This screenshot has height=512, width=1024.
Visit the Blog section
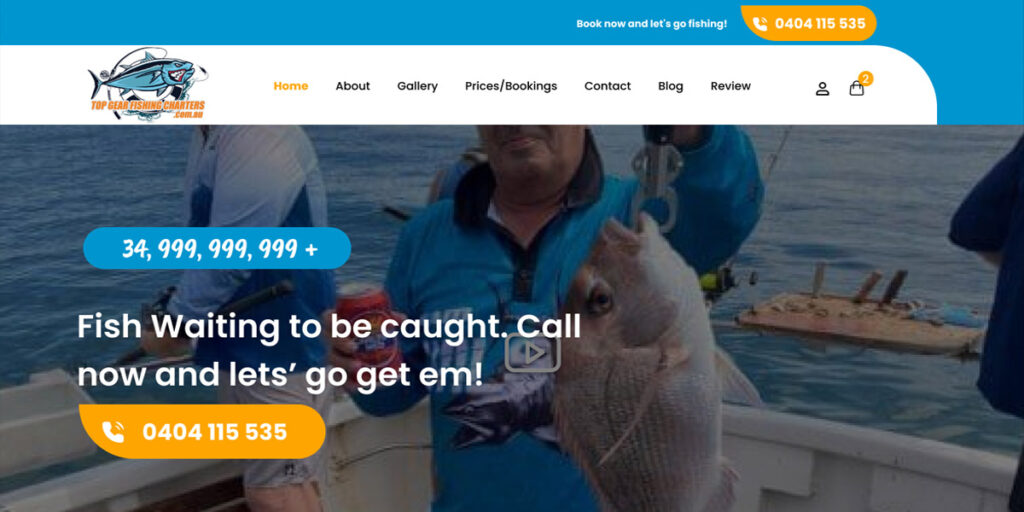(x=670, y=86)
